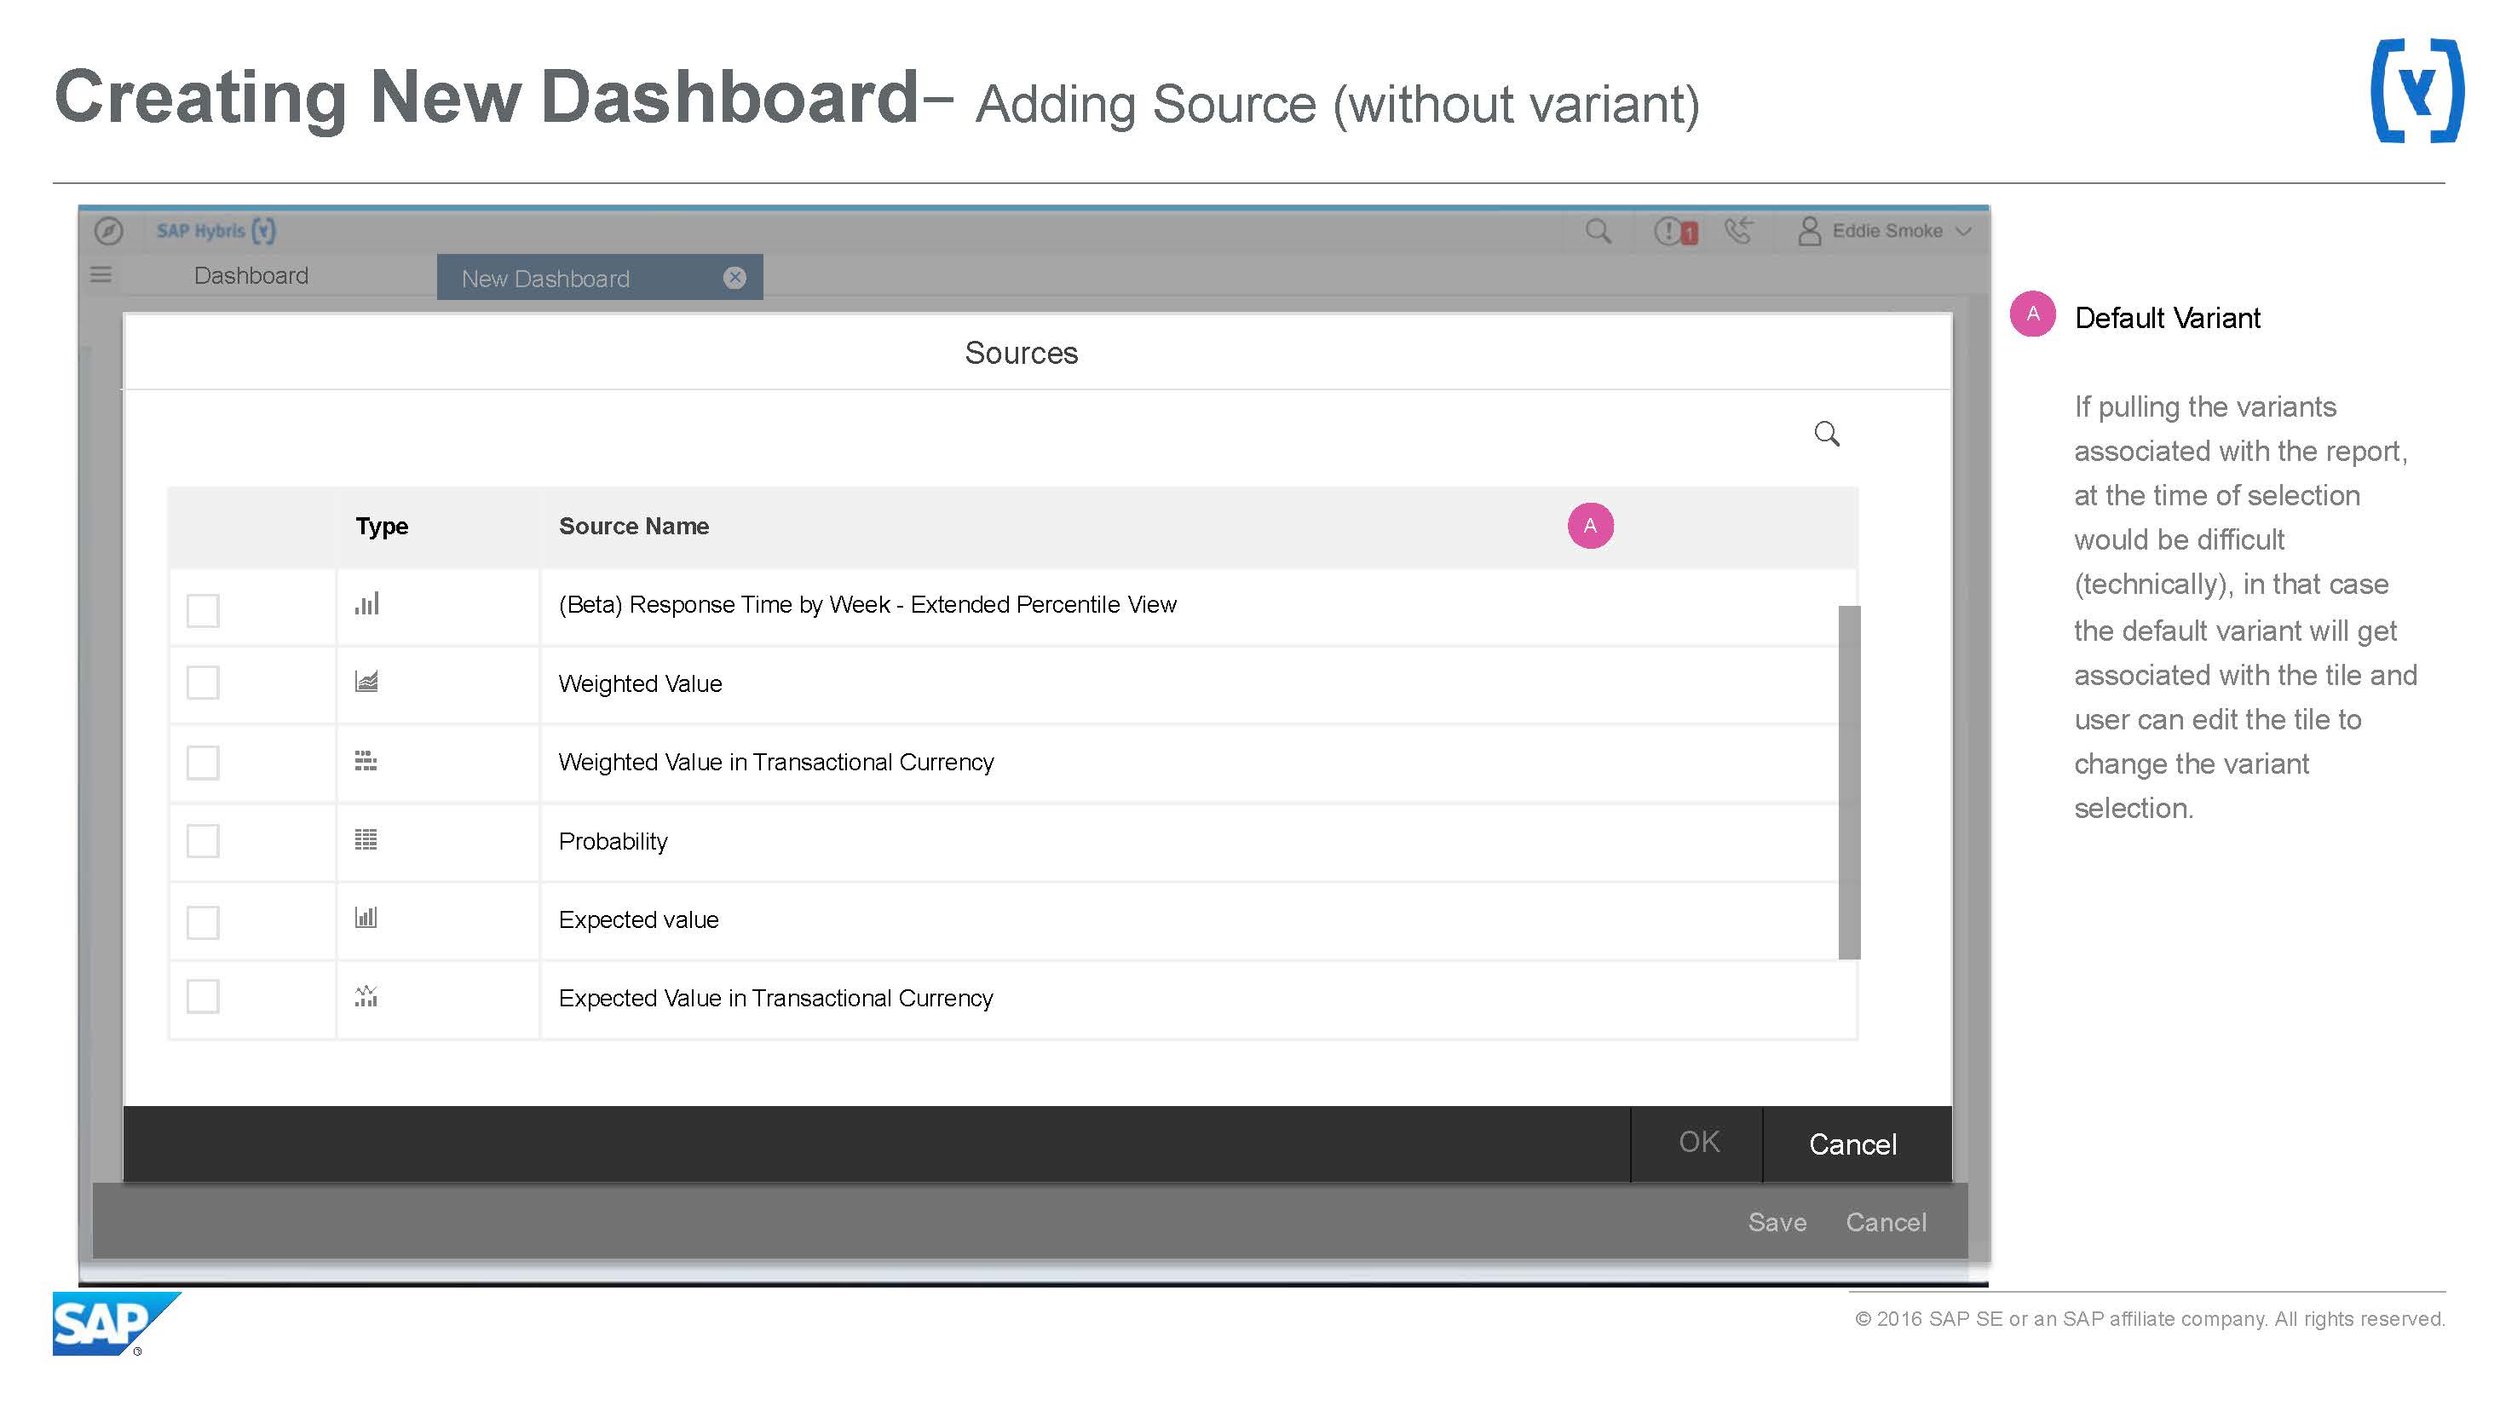2500x1406 pixels.
Task: Select the New Dashboard tab
Action: (x=599, y=278)
